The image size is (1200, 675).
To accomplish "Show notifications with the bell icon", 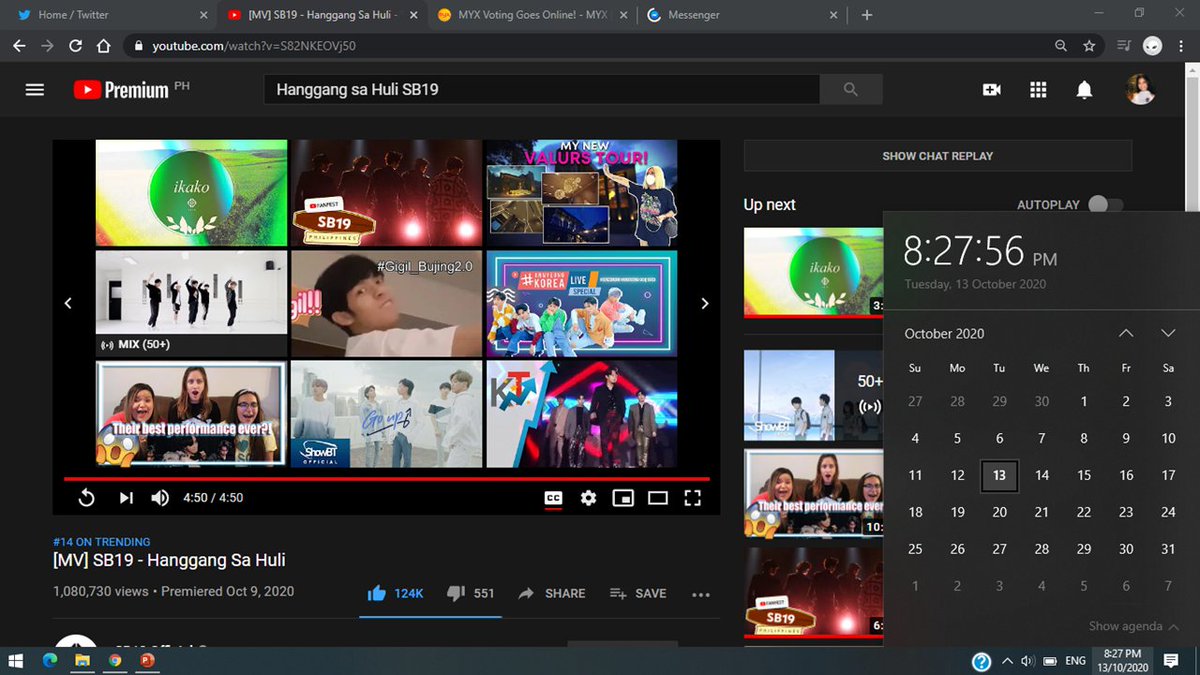I will click(x=1084, y=90).
